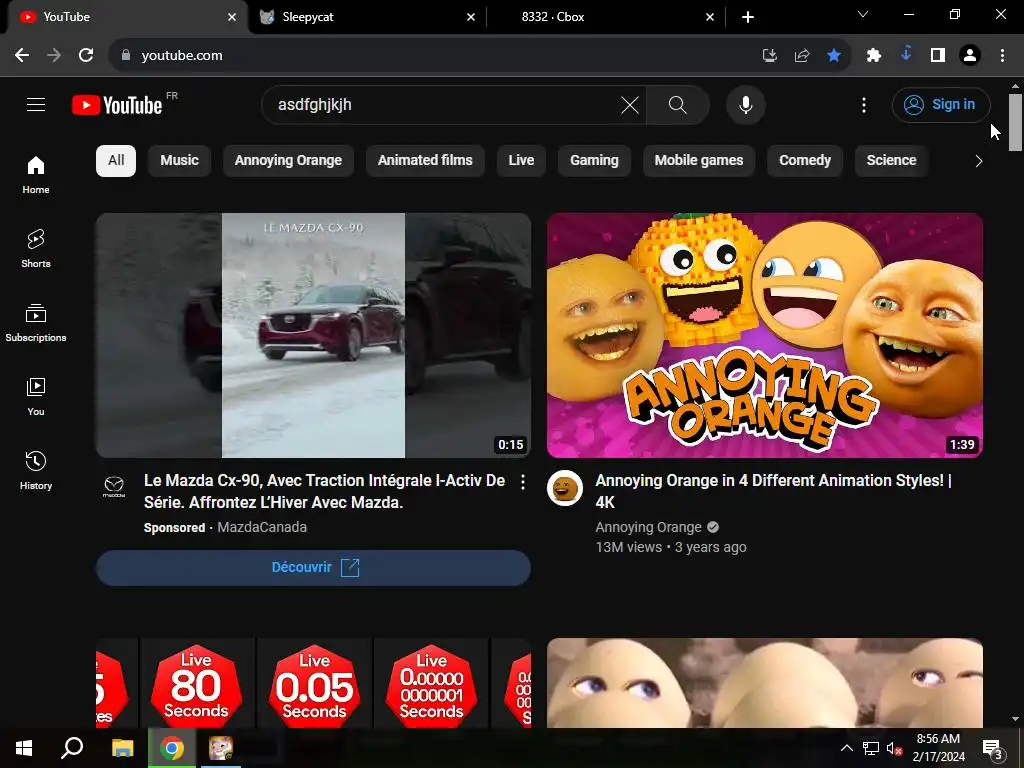Open the YouTube hamburger guide menu
Screen dimensions: 1024x768
[x=36, y=104]
